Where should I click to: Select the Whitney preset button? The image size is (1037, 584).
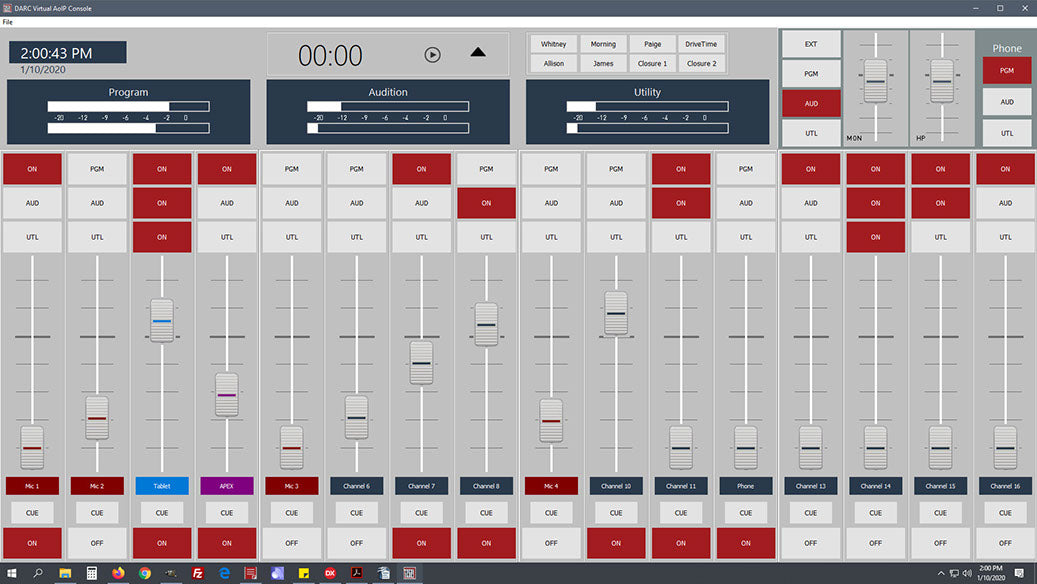coord(553,44)
